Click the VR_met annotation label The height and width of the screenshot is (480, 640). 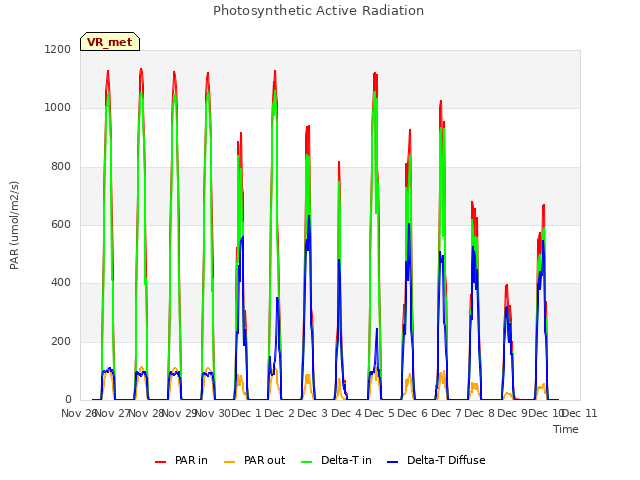point(110,42)
